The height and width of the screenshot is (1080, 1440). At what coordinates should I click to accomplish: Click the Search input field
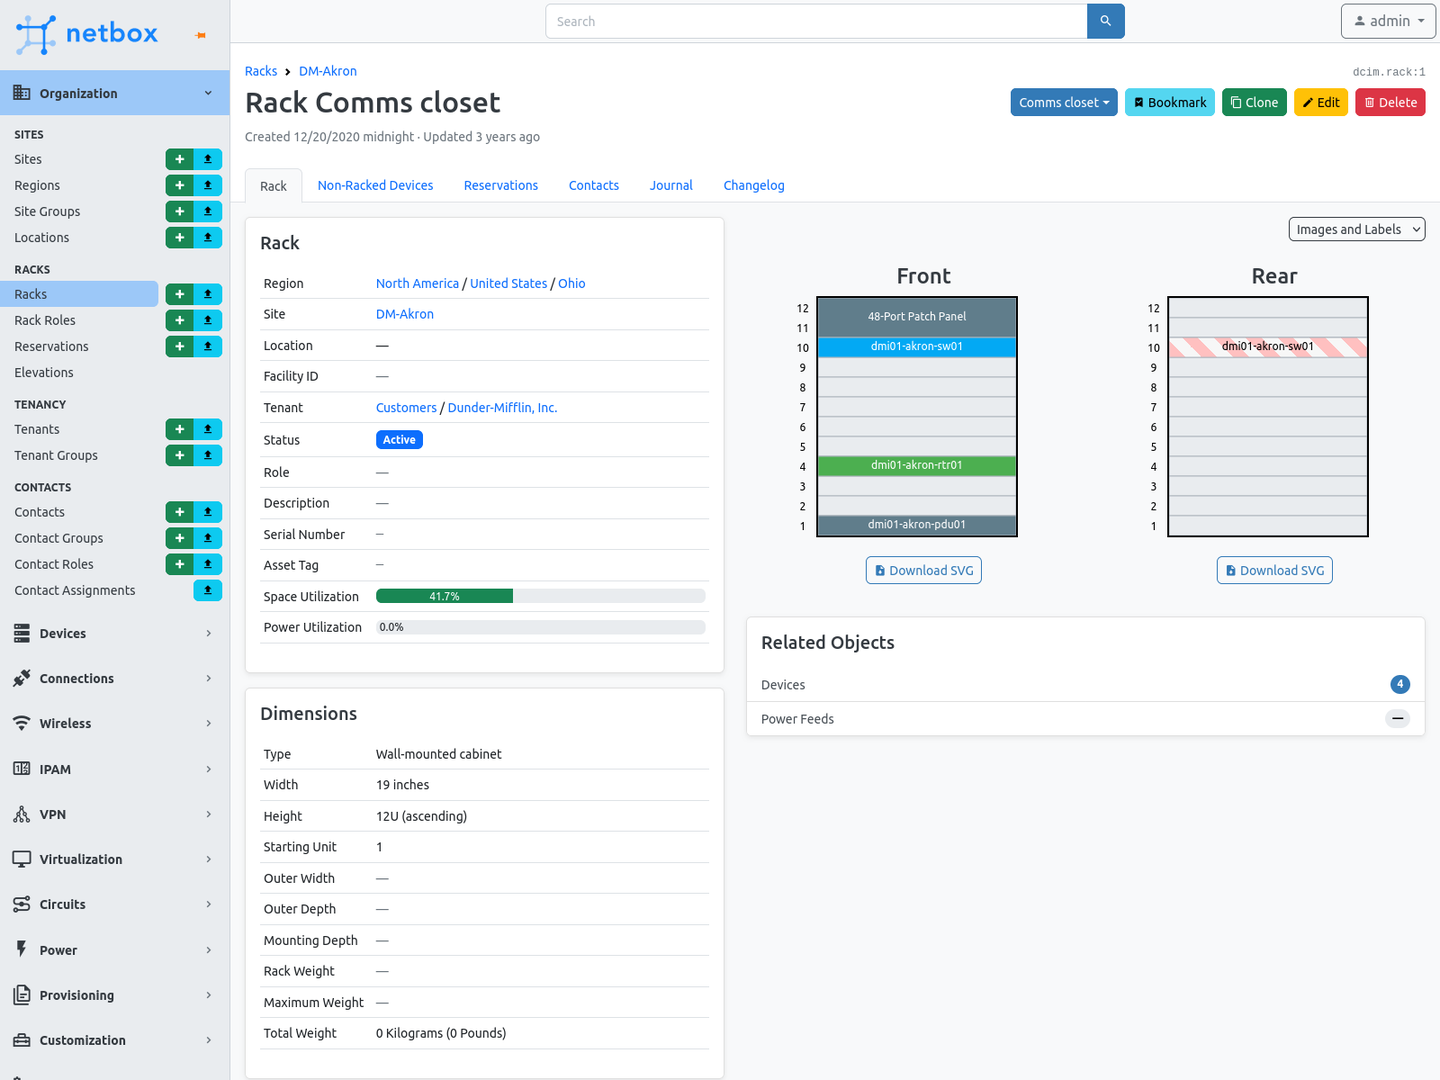[816, 21]
